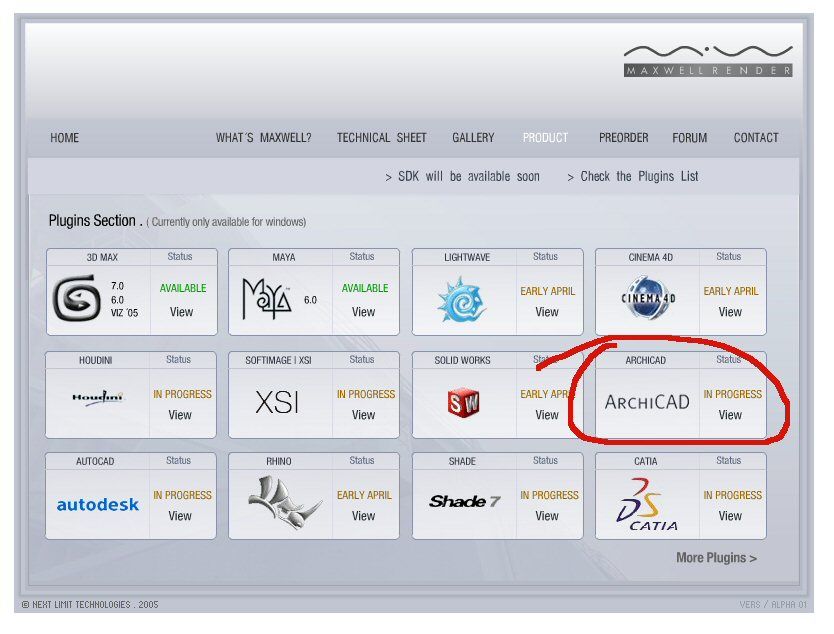This screenshot has height=634, width=834.
Task: Click 'SDK will be available soon' link
Action: [462, 176]
